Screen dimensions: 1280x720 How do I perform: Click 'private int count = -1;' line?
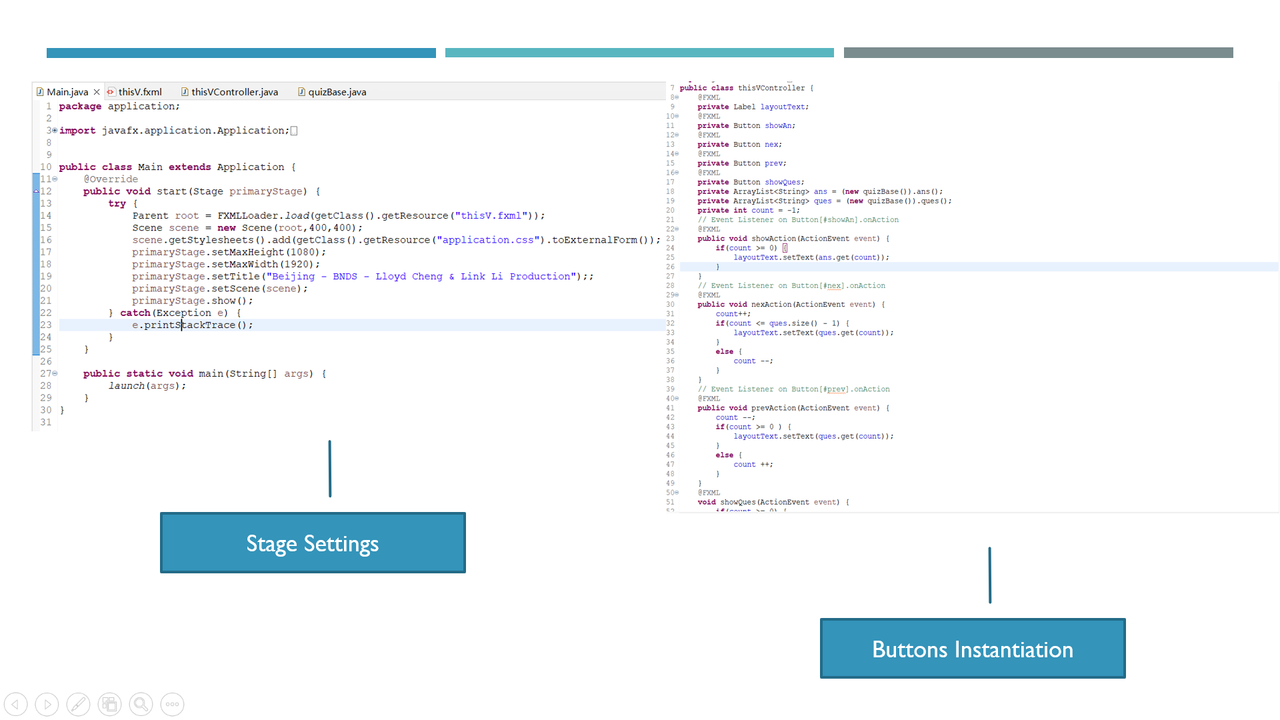tap(748, 210)
